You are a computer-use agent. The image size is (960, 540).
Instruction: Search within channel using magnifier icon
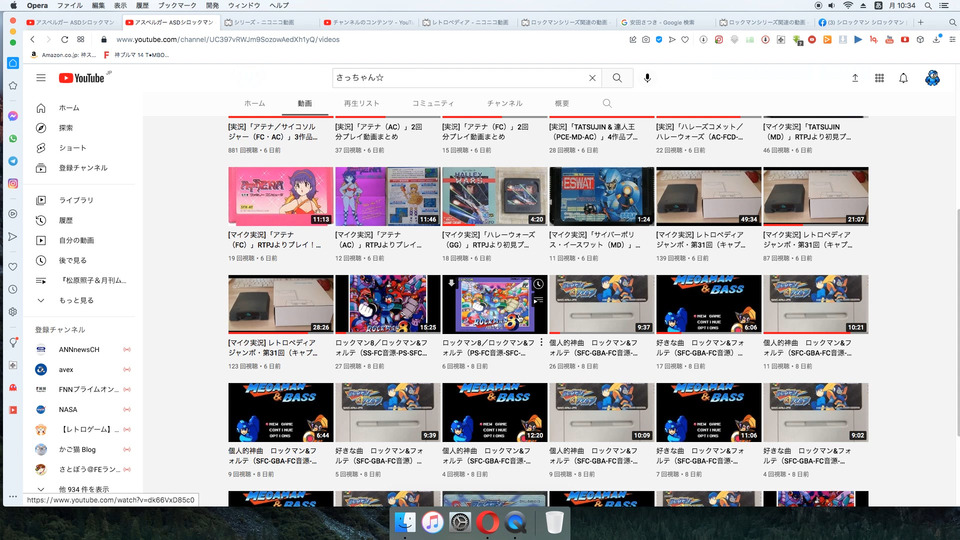(x=607, y=103)
